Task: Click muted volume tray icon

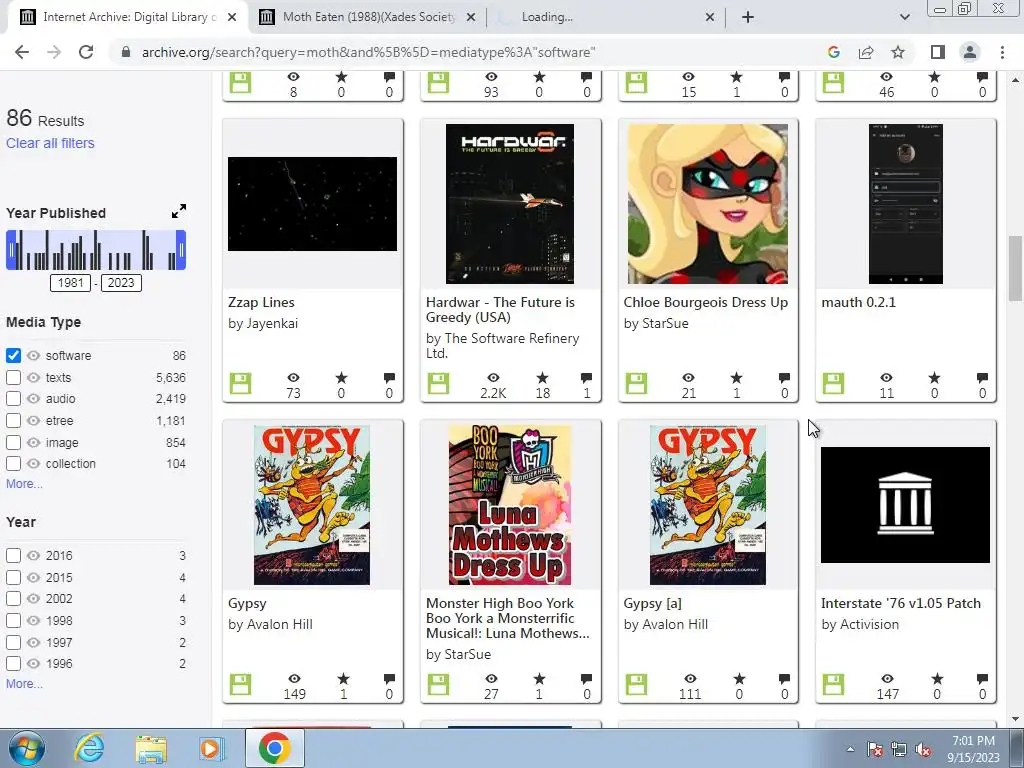Action: pos(923,749)
